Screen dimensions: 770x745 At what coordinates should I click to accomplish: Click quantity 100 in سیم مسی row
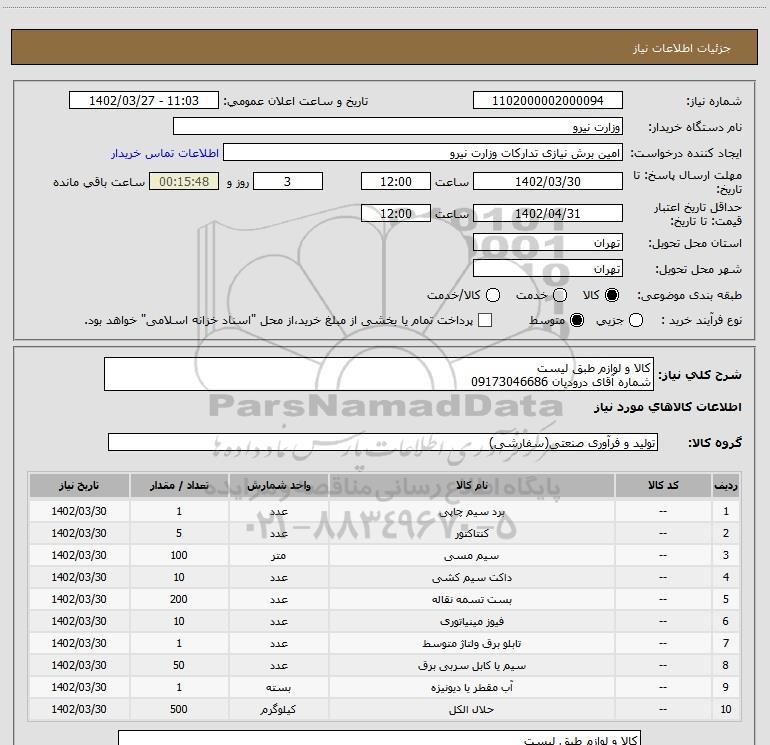(179, 555)
